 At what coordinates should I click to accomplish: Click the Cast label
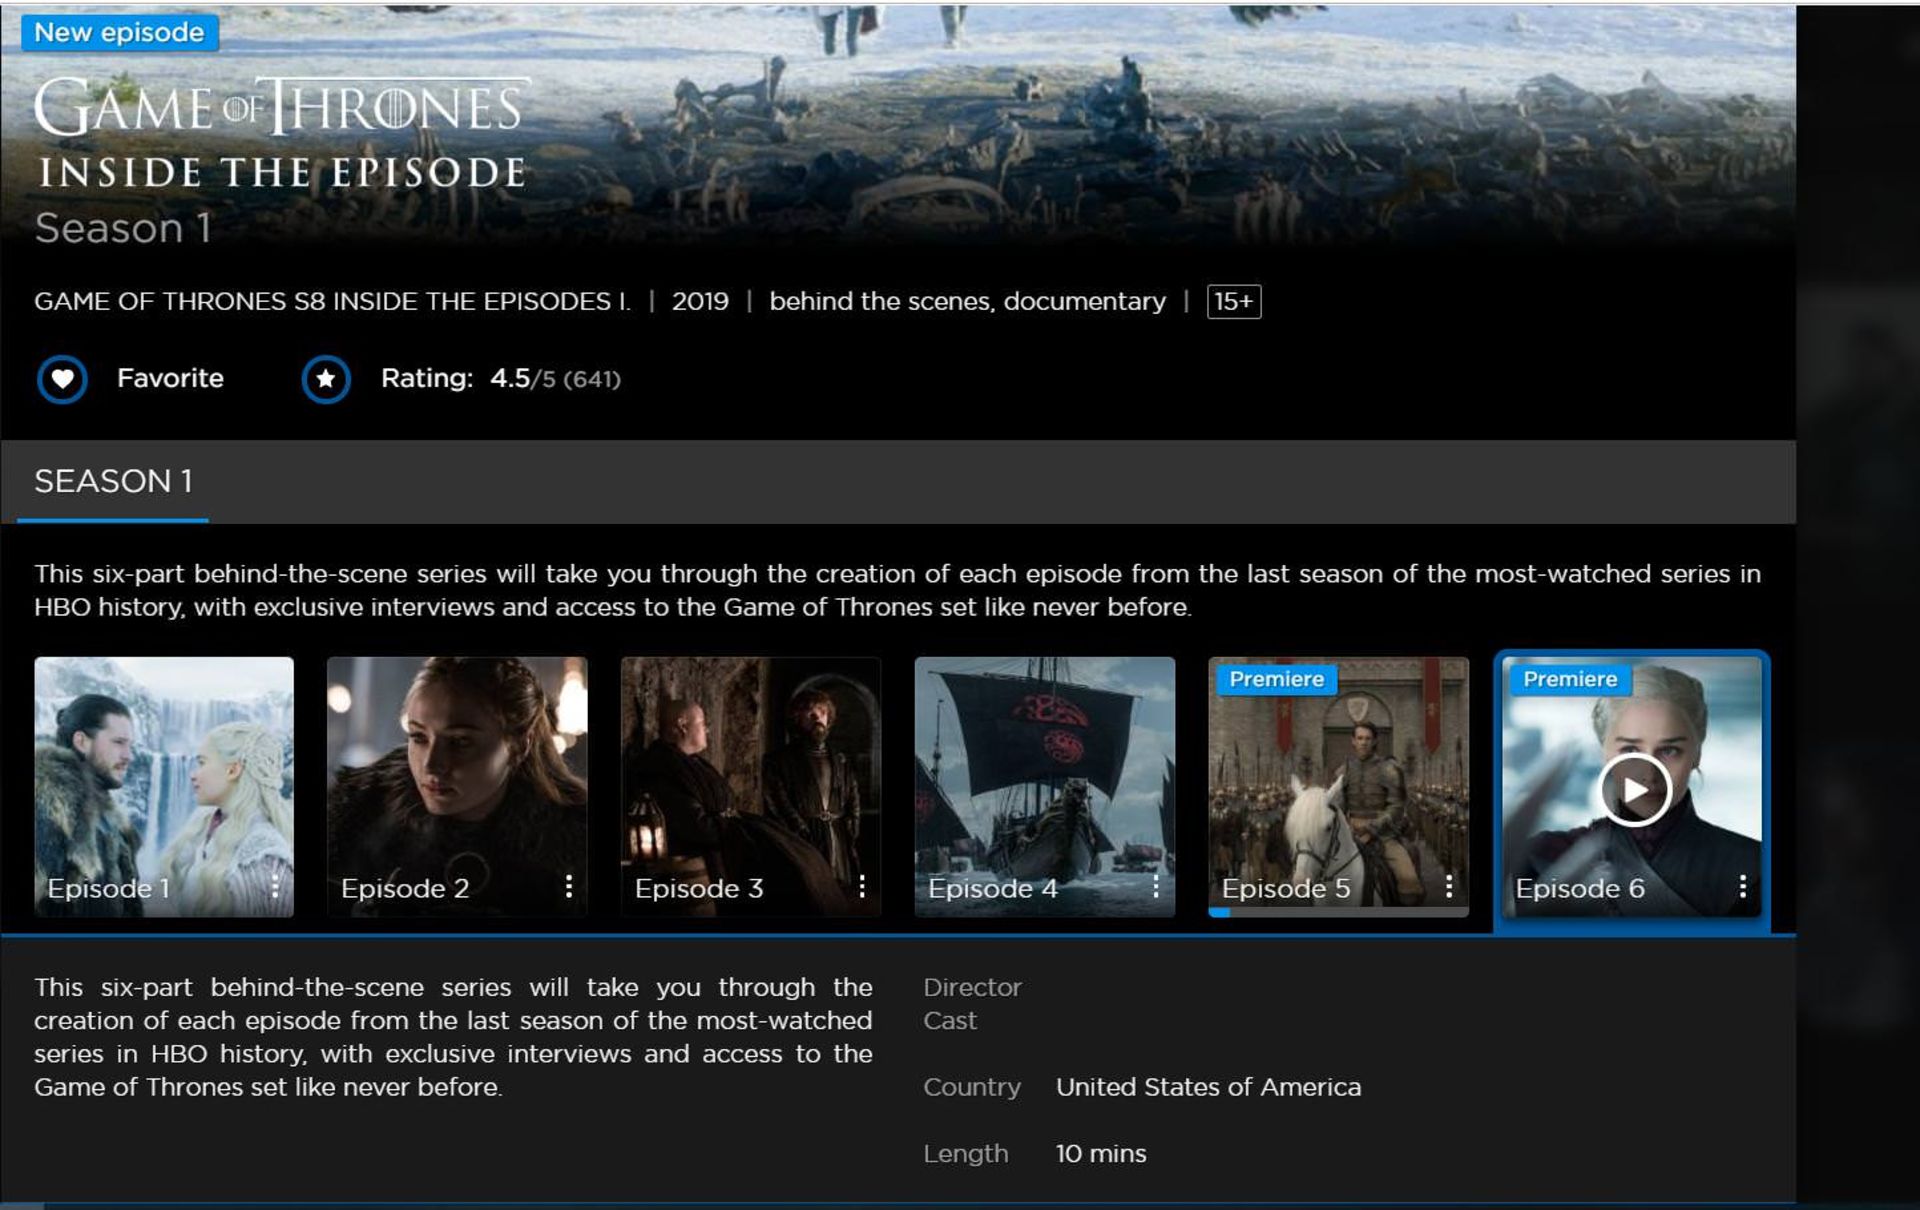950,1021
